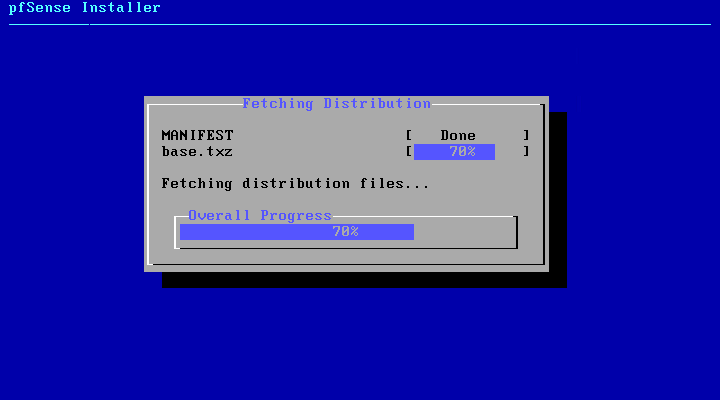Click the Overall Progress 70% bar

(x=346, y=232)
